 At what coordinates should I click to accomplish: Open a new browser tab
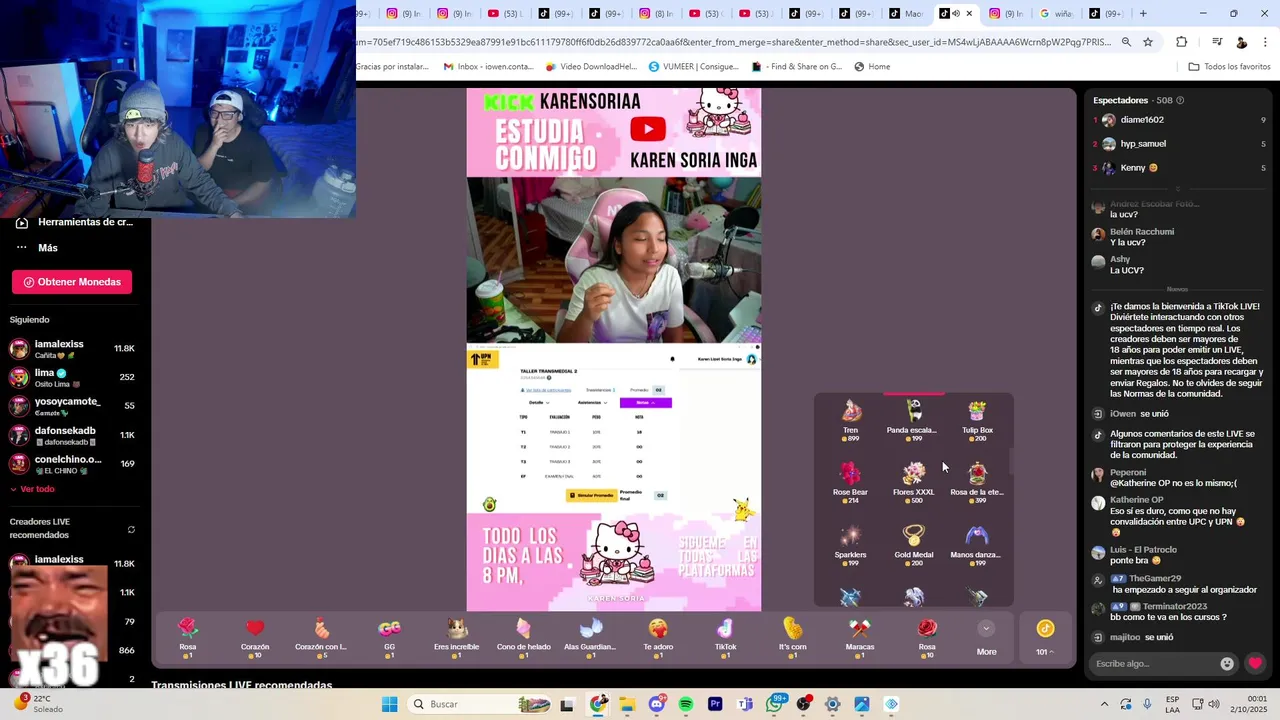1143,13
